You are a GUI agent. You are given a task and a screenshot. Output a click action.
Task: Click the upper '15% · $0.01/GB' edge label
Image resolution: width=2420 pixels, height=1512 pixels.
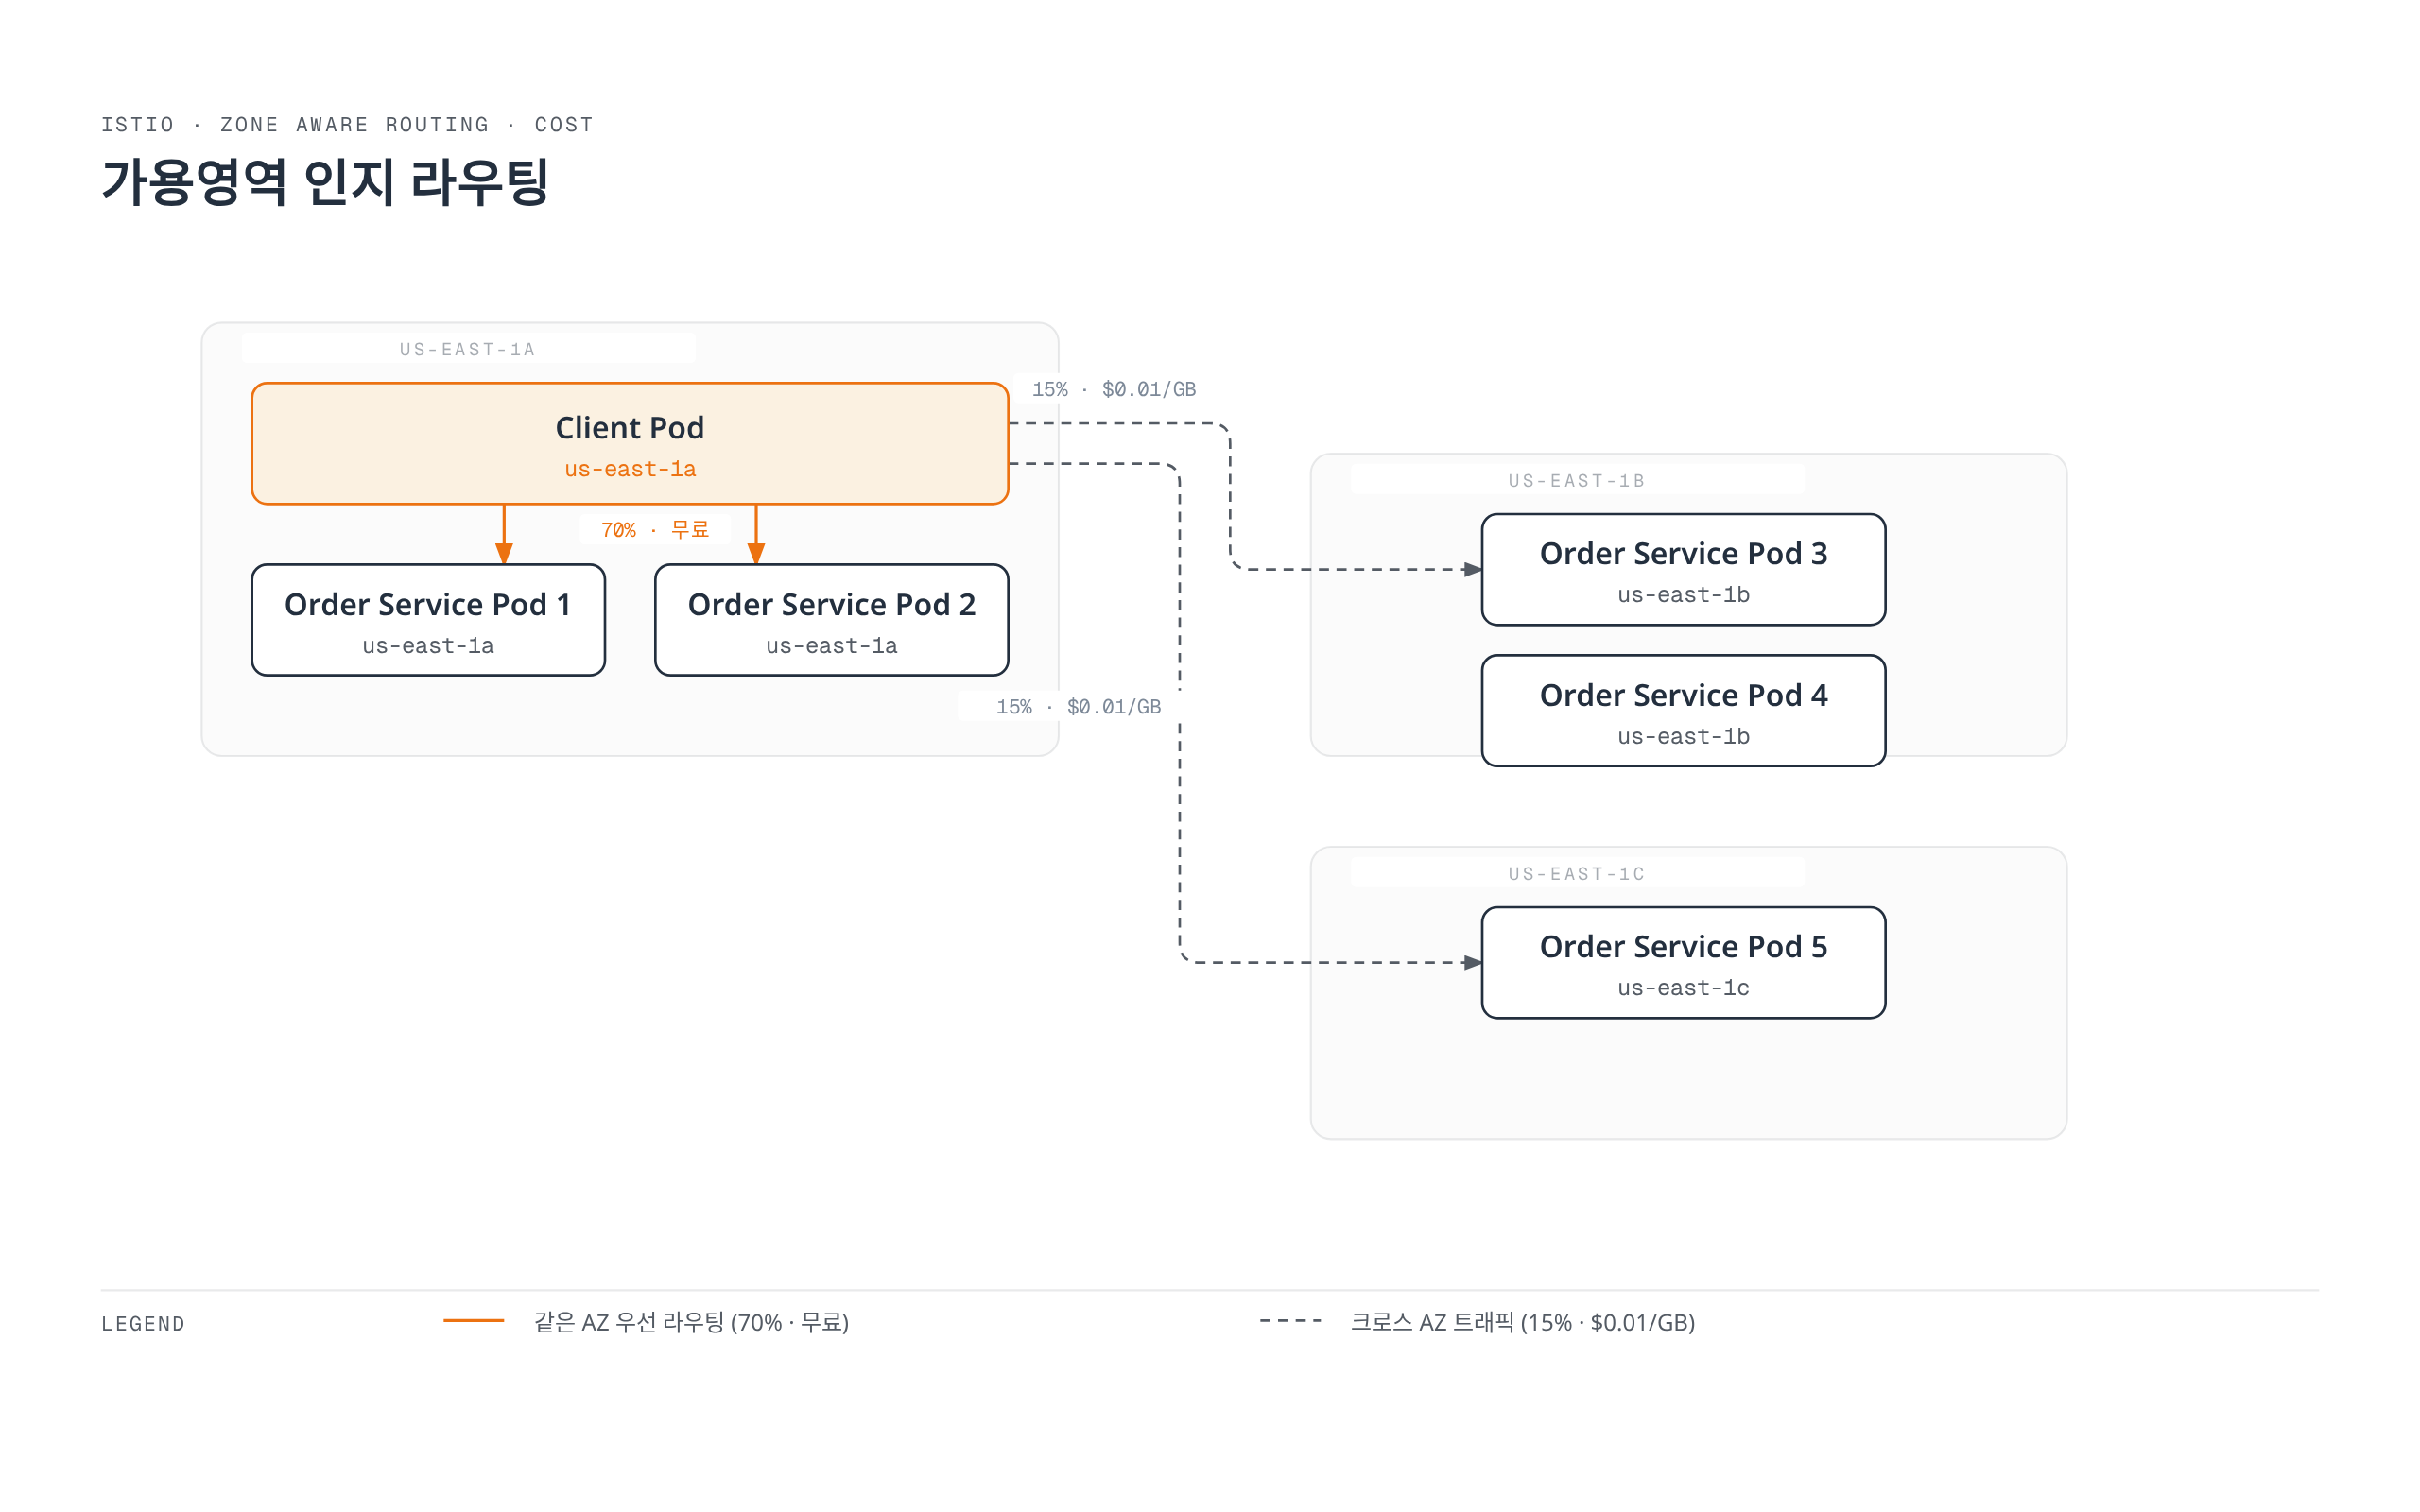pyautogui.click(x=1114, y=389)
